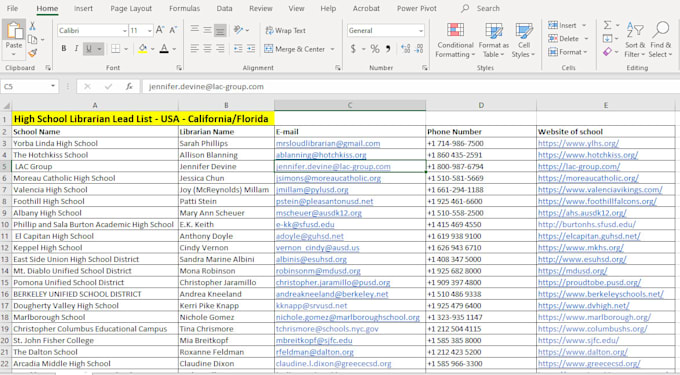This screenshot has width=680, height=375.
Task: Align text right
Action: click(x=220, y=49)
